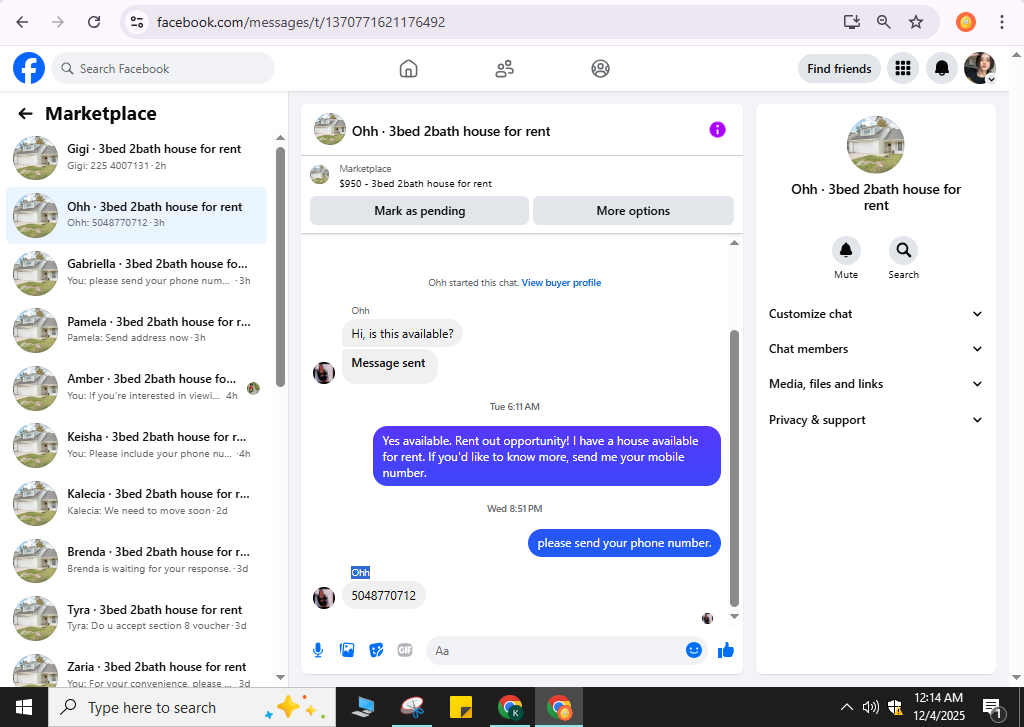Open the notifications bell in header

(x=942, y=68)
